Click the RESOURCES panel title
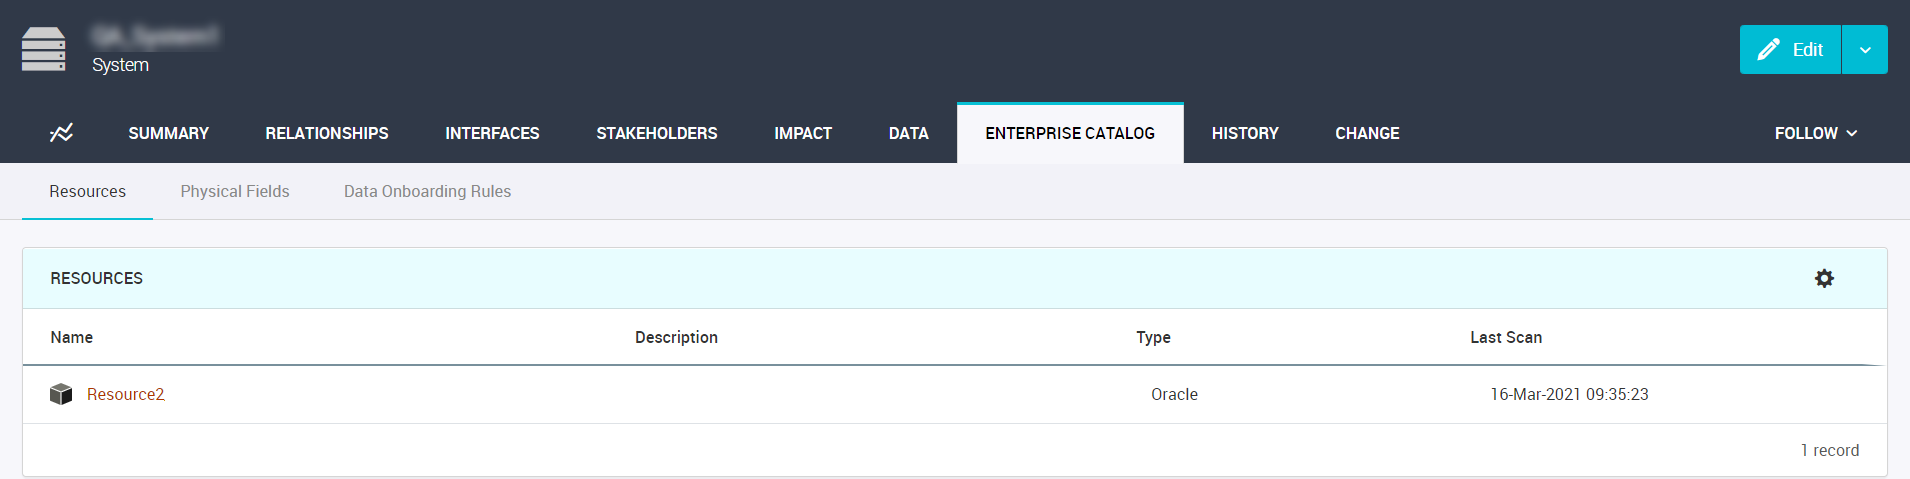This screenshot has width=1910, height=479. click(97, 278)
